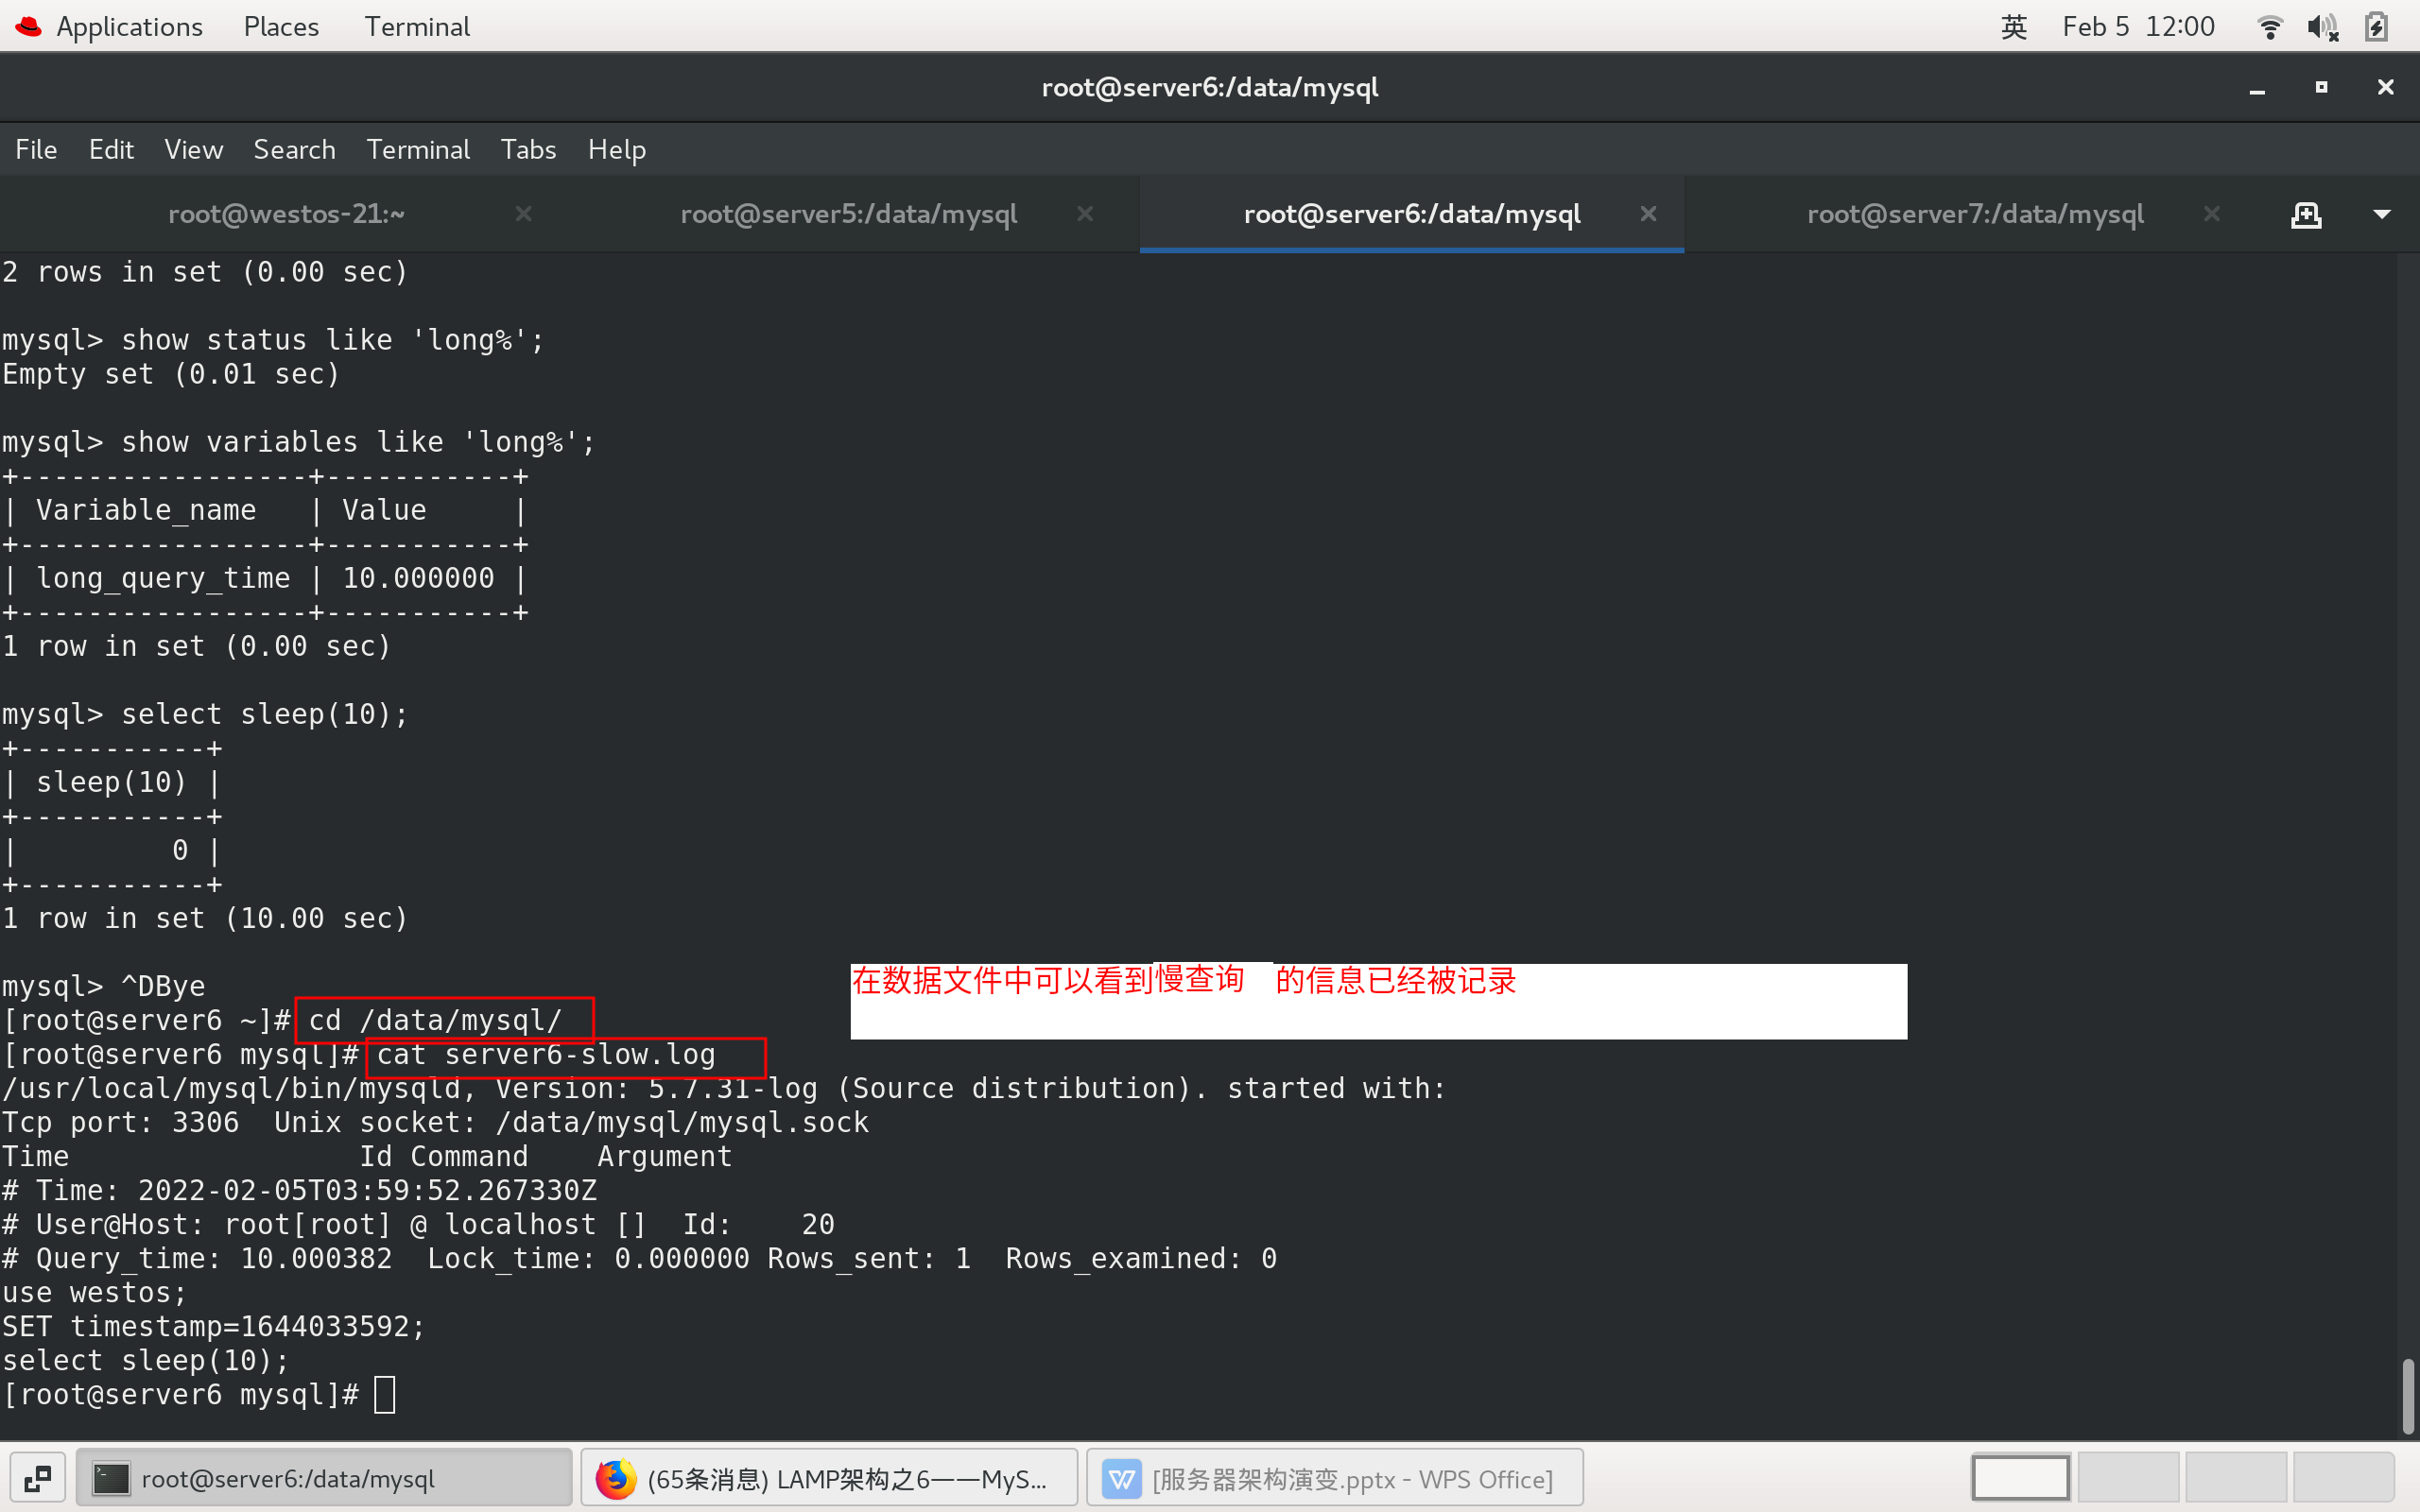Close the root@westos-21:~ tab
This screenshot has height=1512, width=2420.
[x=523, y=214]
